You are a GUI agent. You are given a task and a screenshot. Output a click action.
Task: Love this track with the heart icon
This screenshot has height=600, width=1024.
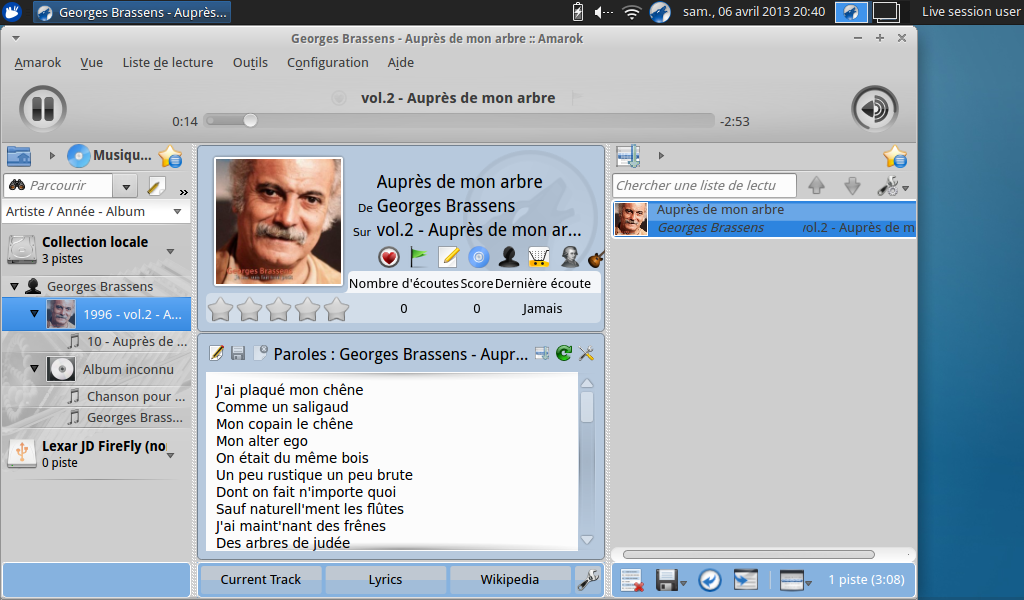(x=389, y=257)
